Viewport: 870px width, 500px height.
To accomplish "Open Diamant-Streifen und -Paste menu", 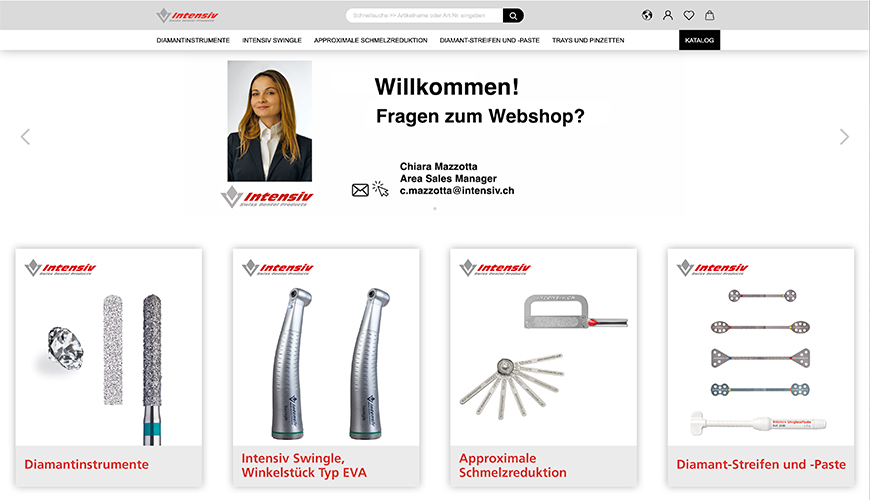I will (489, 41).
